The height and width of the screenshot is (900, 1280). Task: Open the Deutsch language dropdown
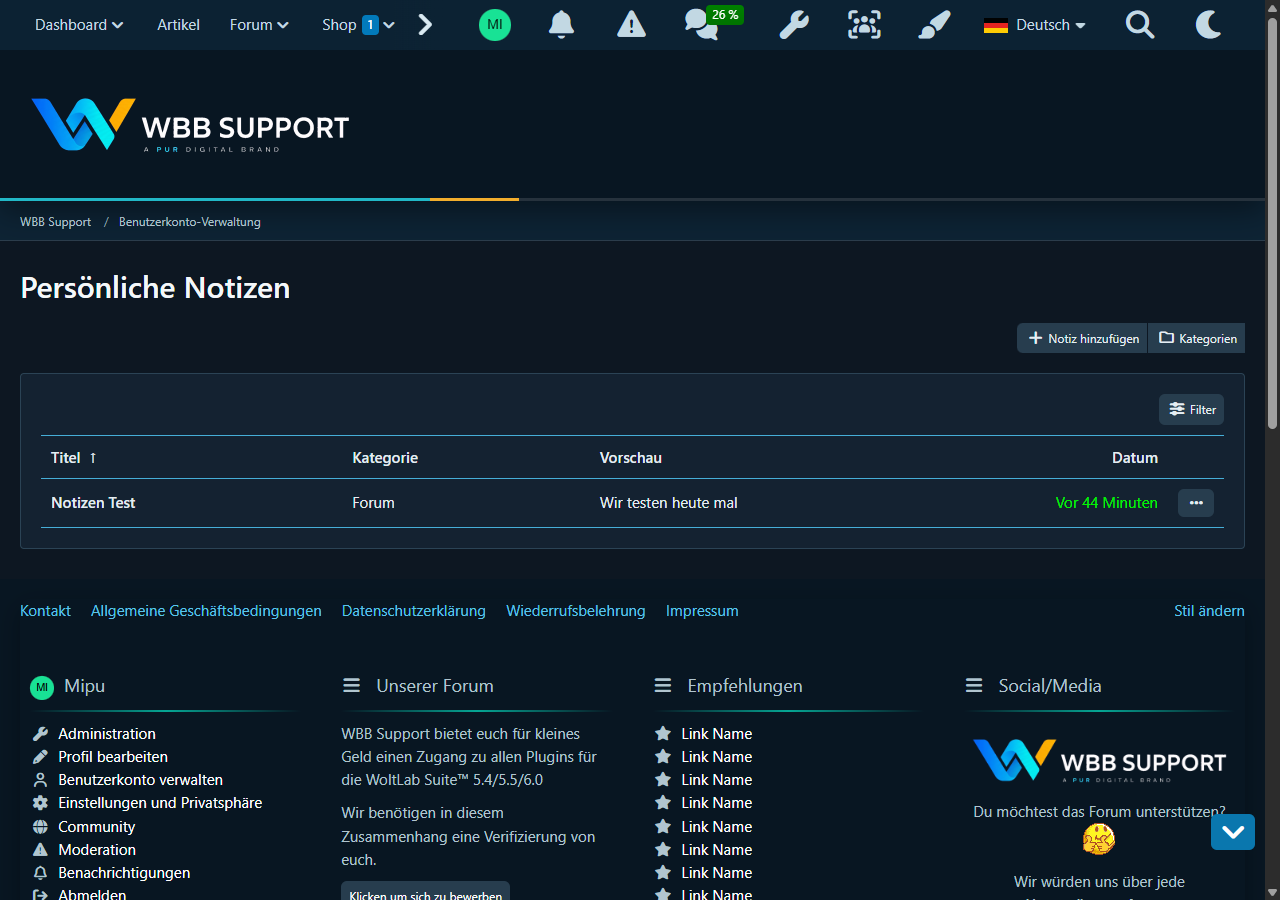click(x=1035, y=25)
